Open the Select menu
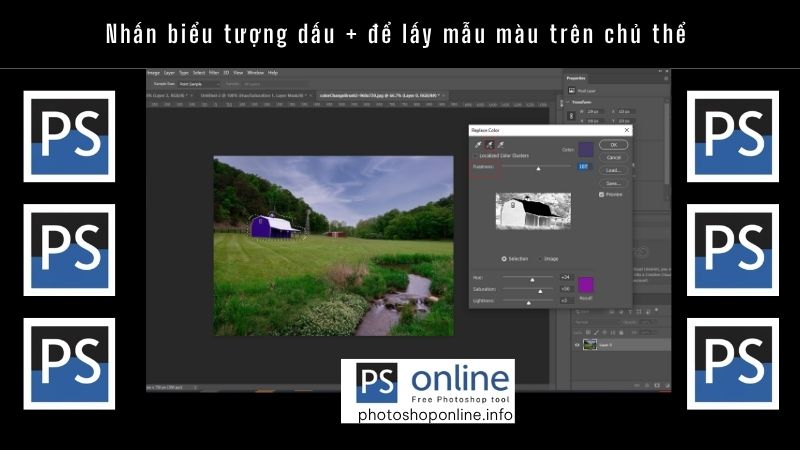800x450 pixels. pyautogui.click(x=198, y=73)
